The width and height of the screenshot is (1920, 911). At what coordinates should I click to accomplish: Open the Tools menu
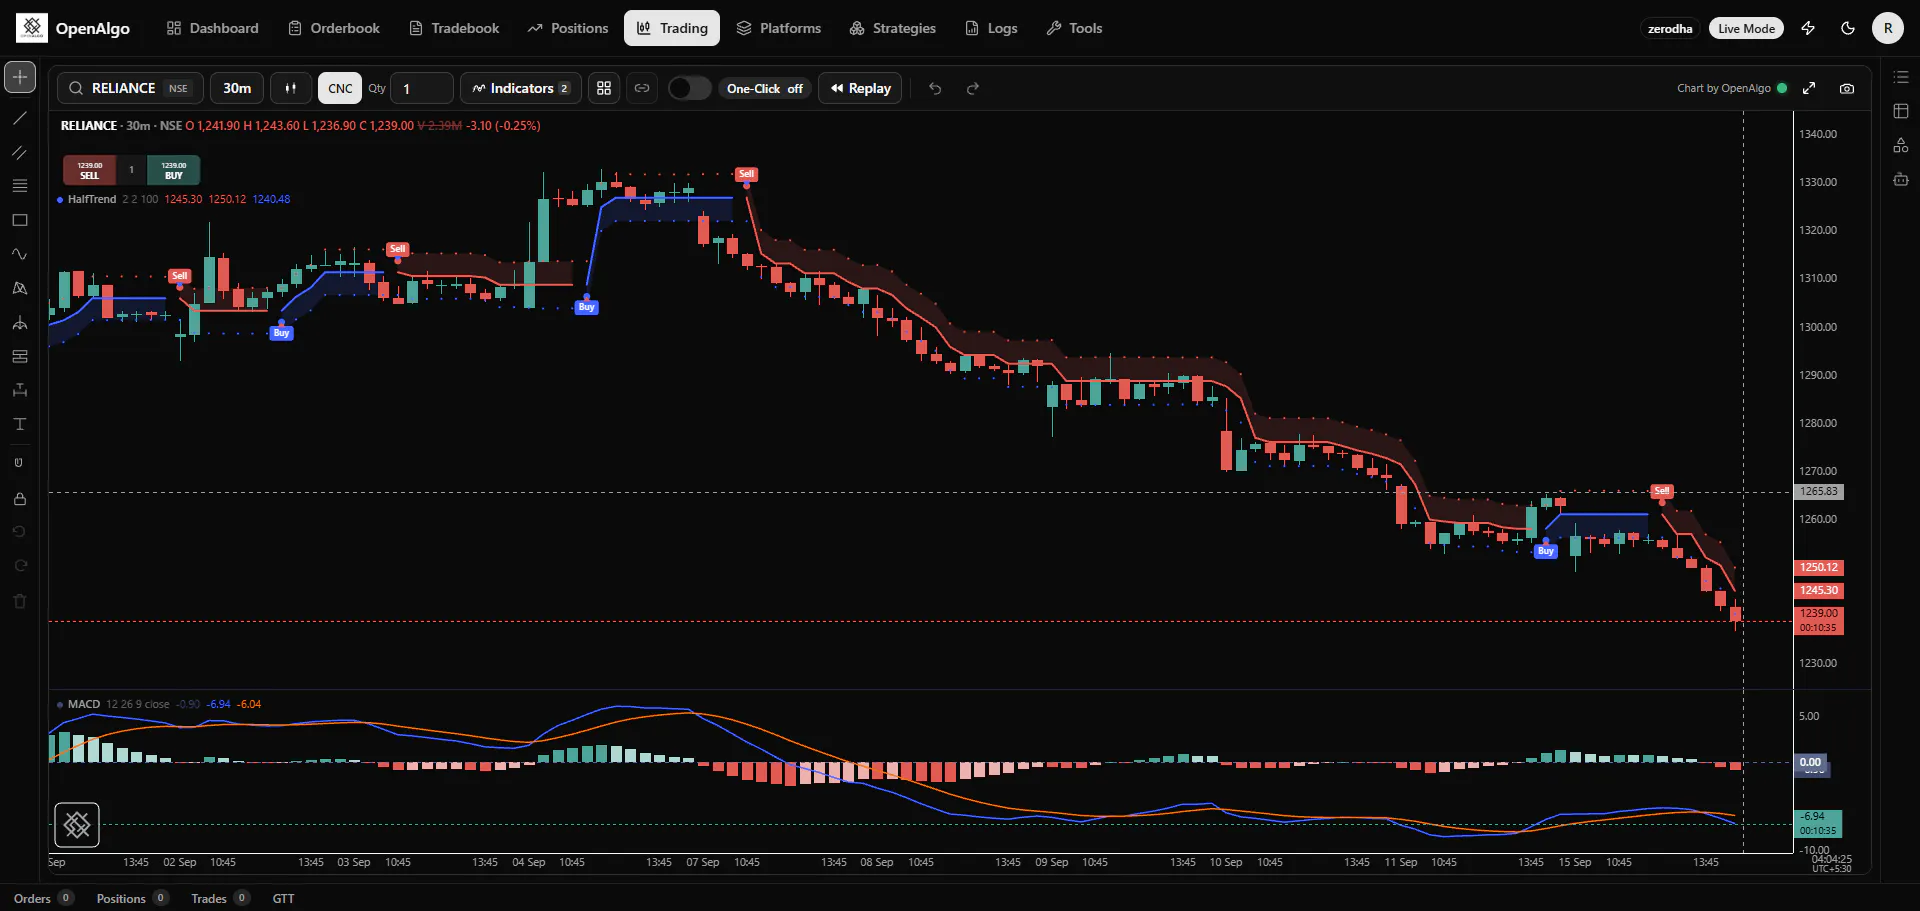pos(1074,28)
